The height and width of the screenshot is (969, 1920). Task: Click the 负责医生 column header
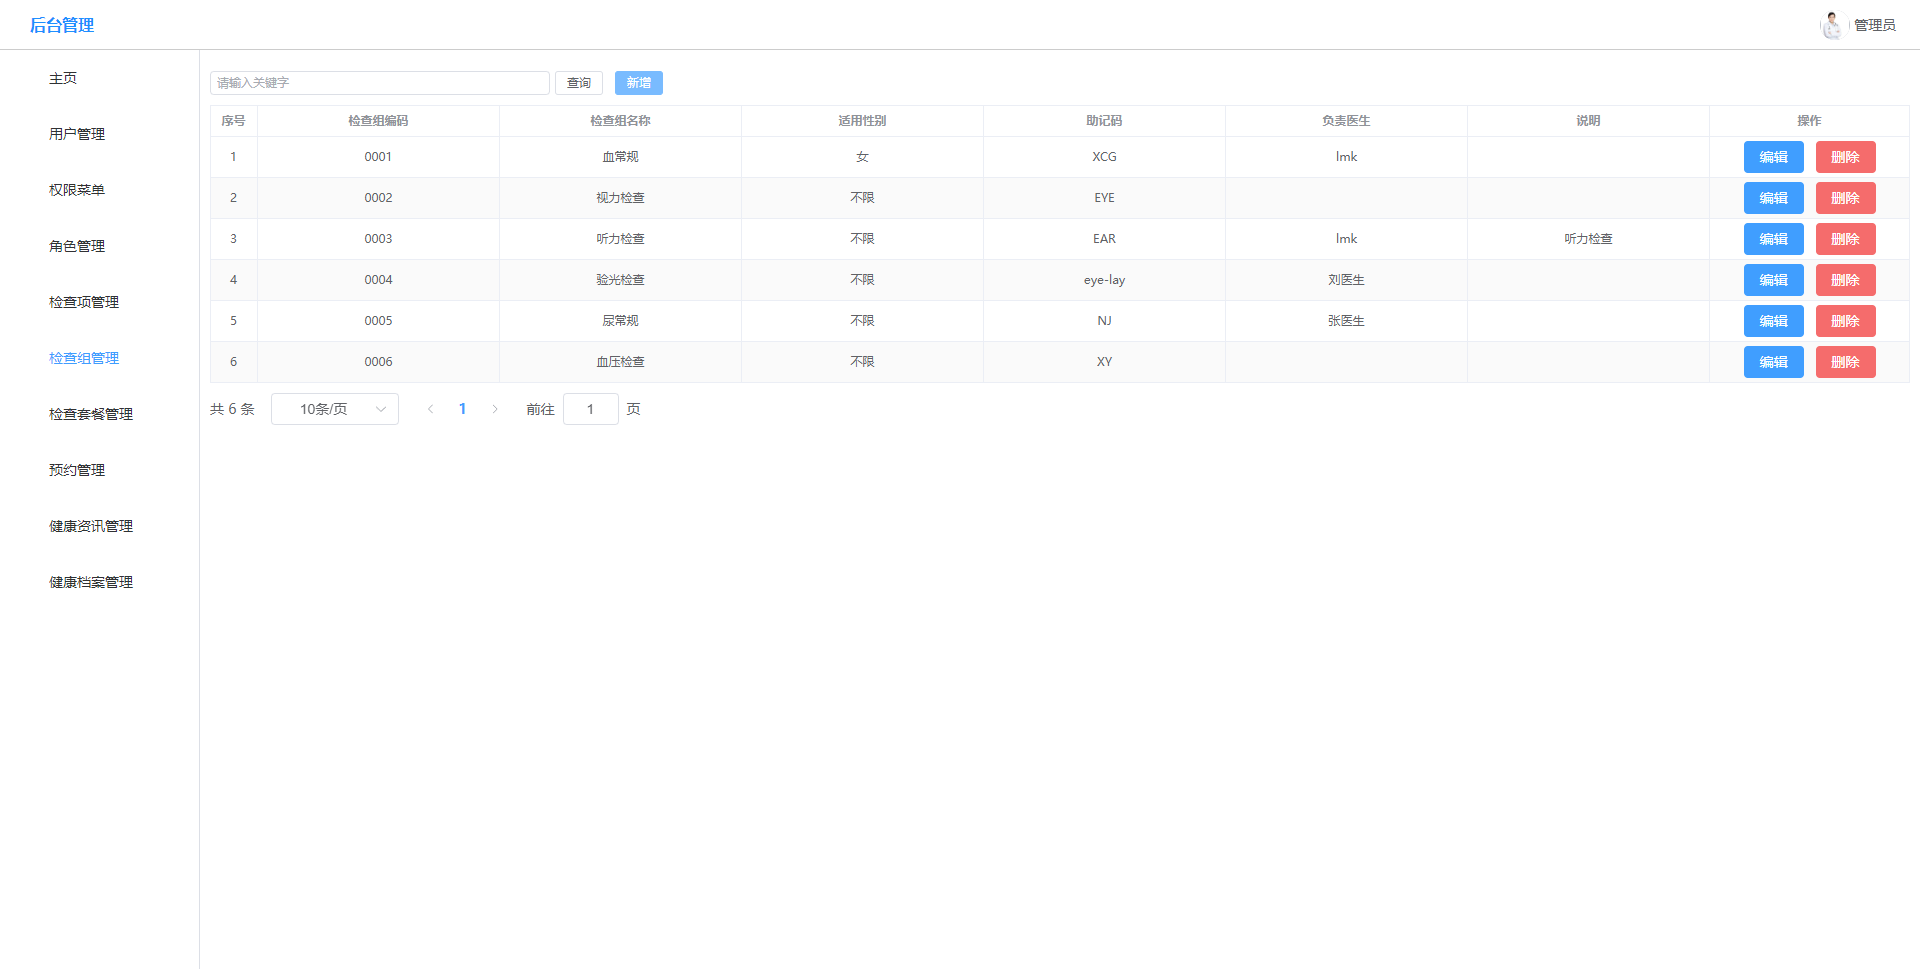pyautogui.click(x=1346, y=121)
